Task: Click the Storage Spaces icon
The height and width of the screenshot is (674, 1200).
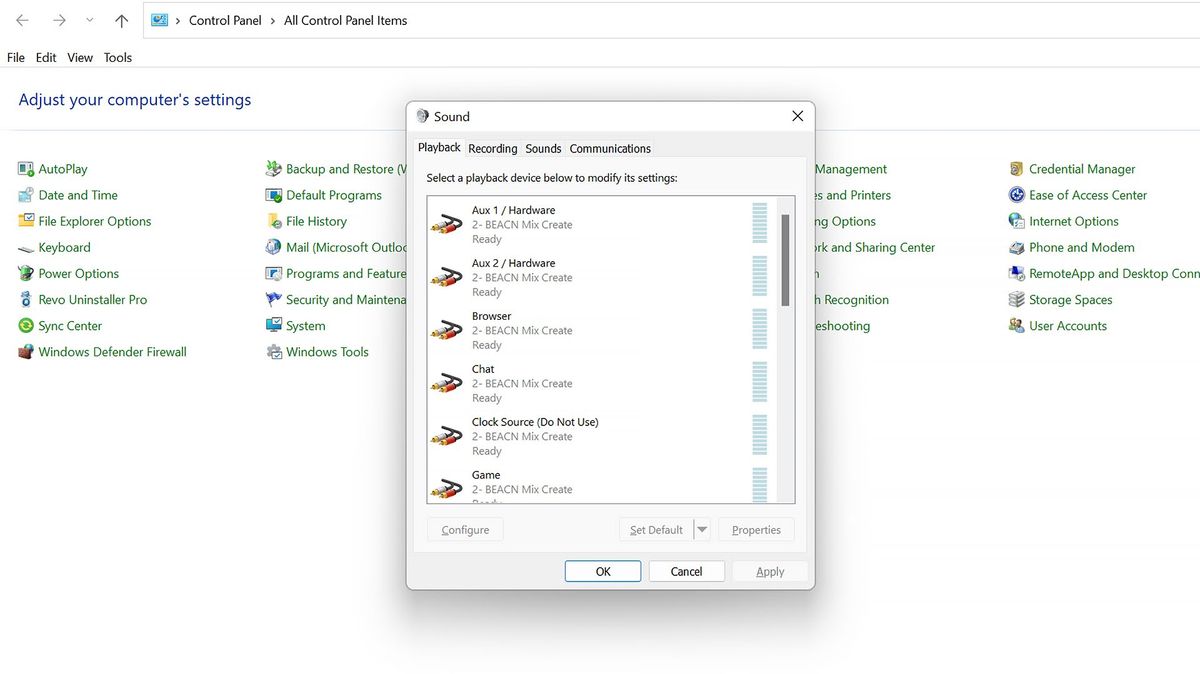Action: pyautogui.click(x=1017, y=300)
